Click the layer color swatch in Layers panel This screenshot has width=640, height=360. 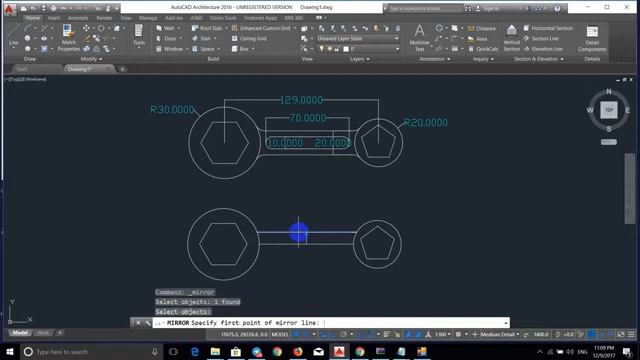coord(346,49)
